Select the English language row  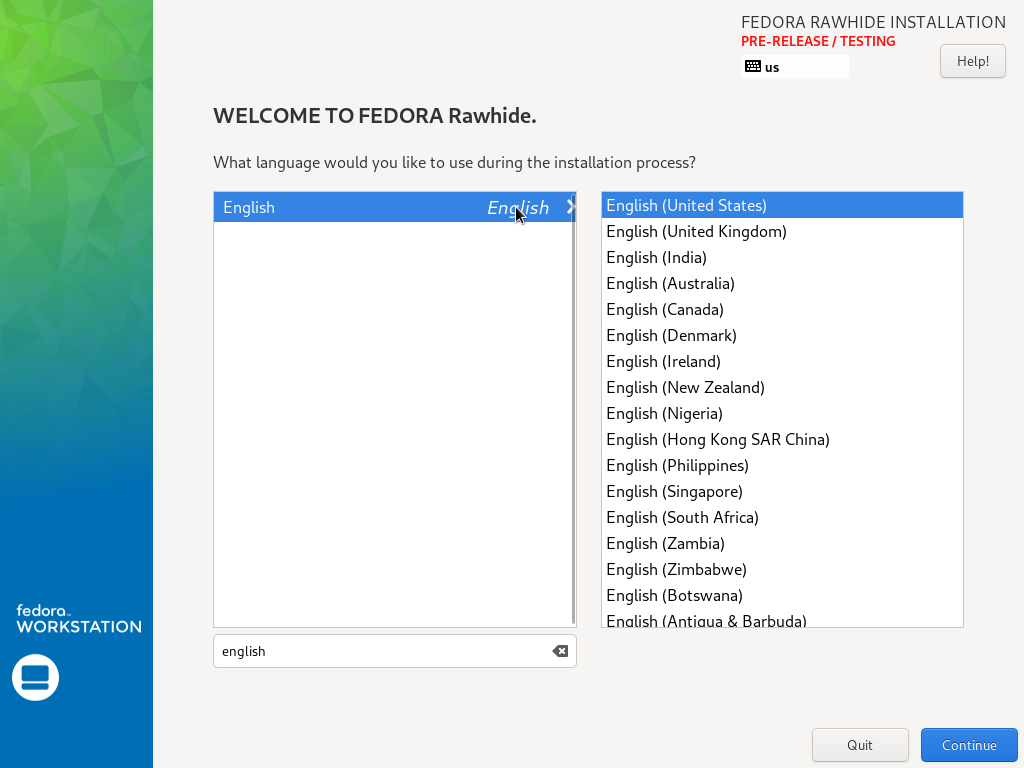[x=394, y=207]
